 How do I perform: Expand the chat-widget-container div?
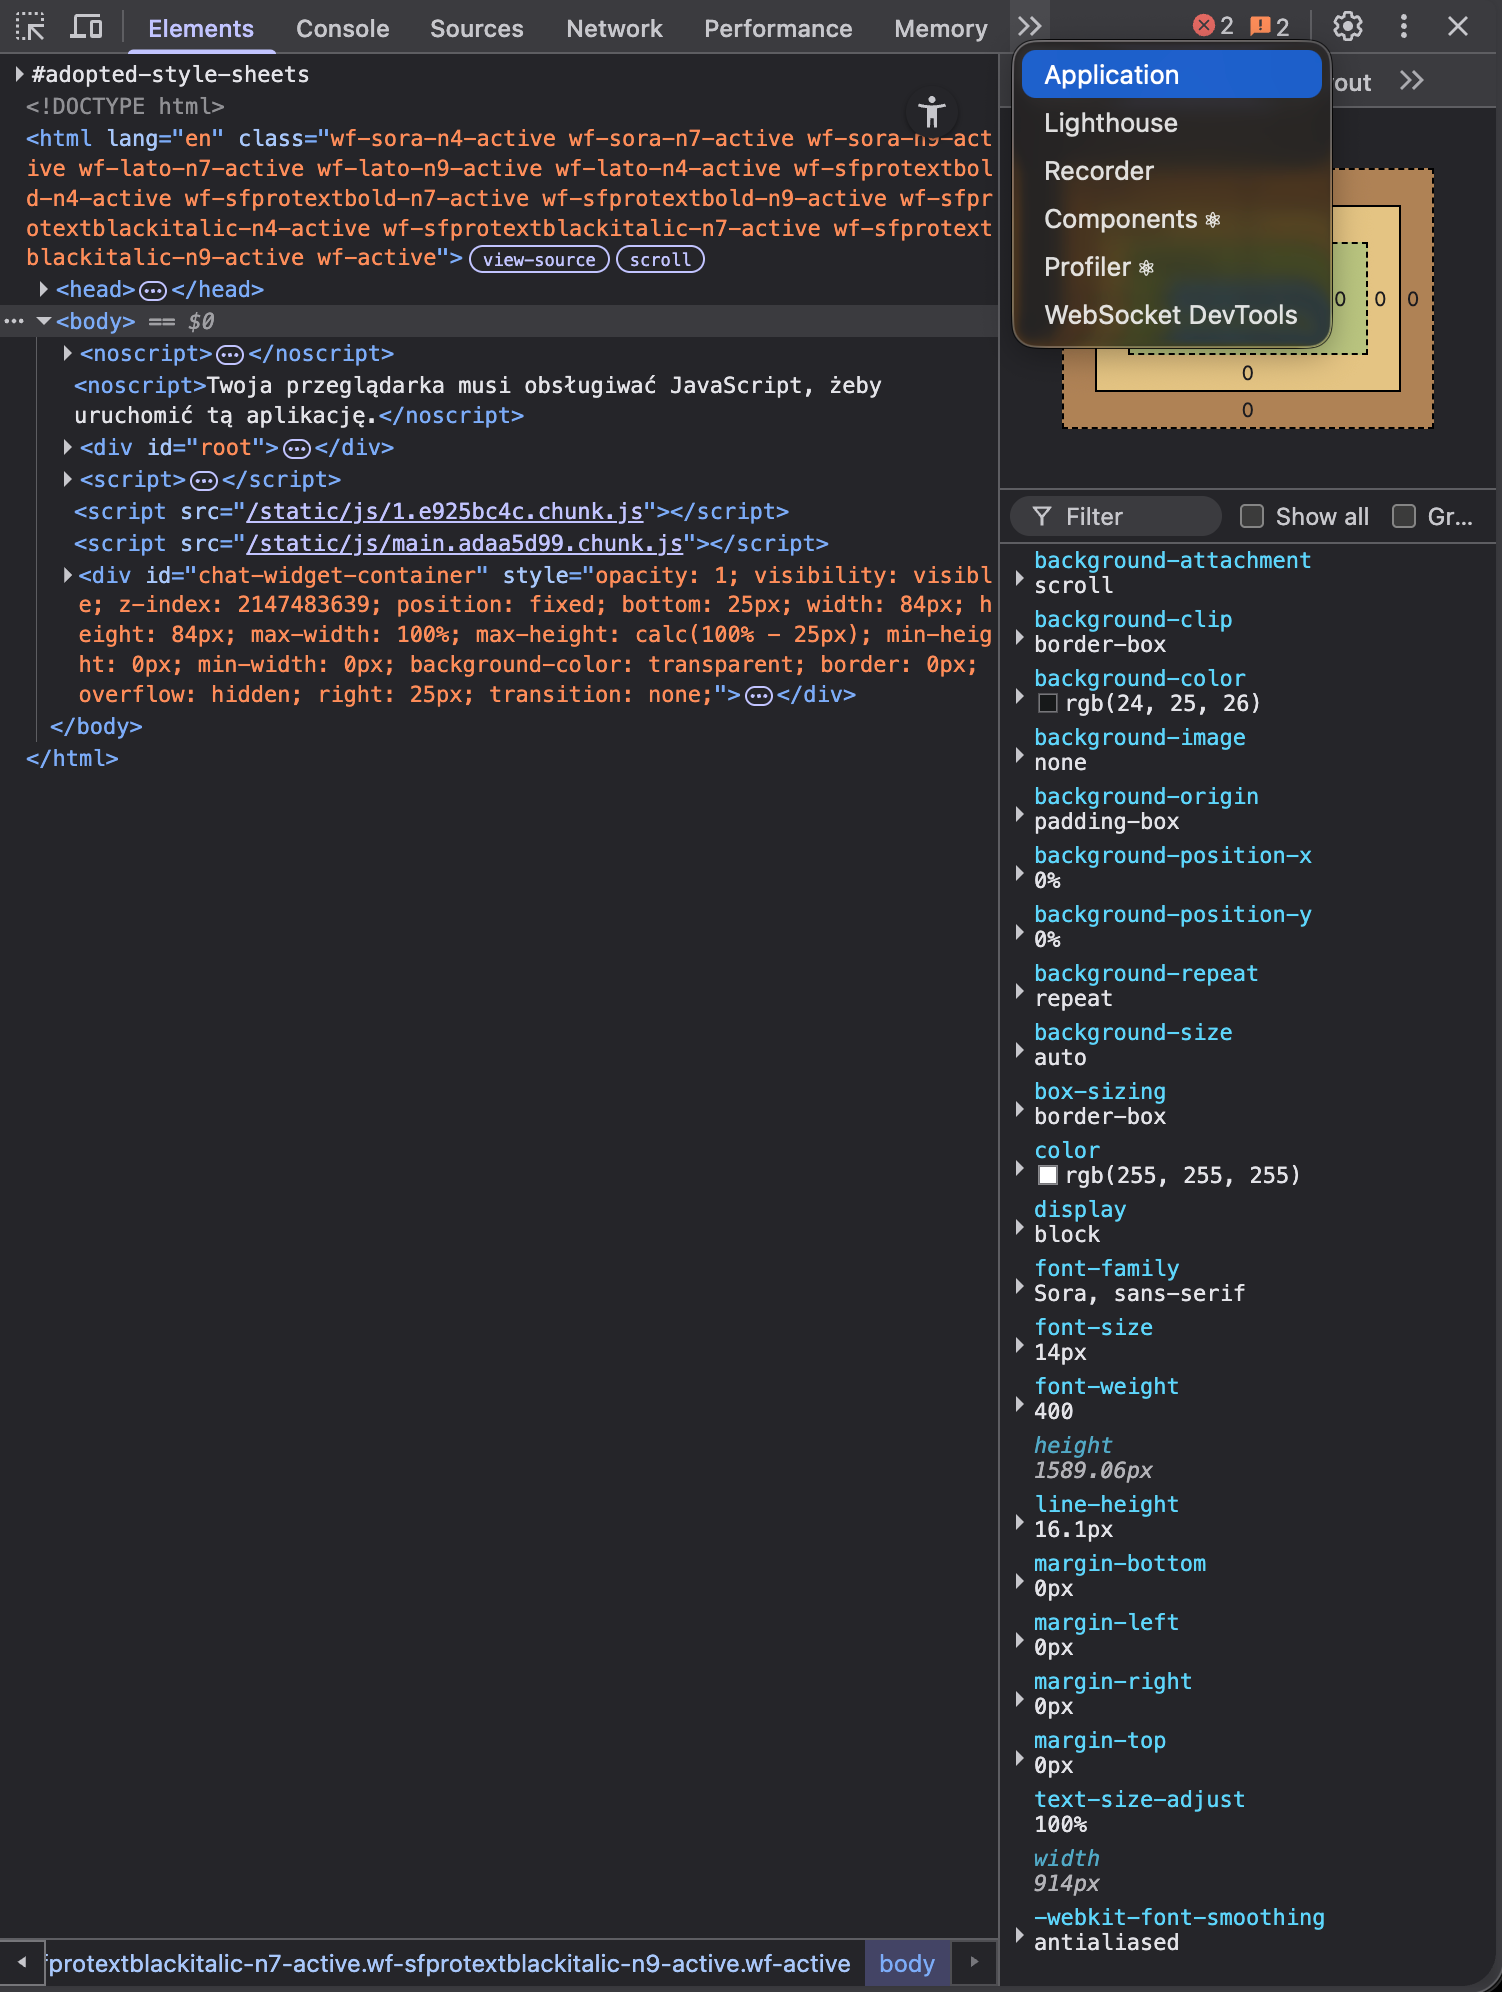pos(67,576)
